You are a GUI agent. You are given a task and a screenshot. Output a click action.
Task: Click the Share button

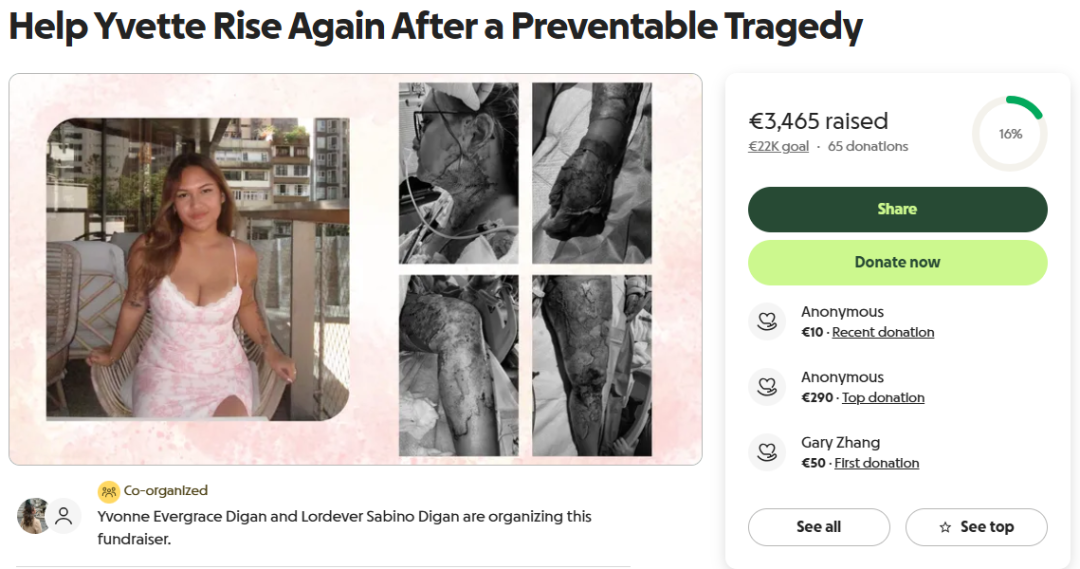pyautogui.click(x=897, y=209)
